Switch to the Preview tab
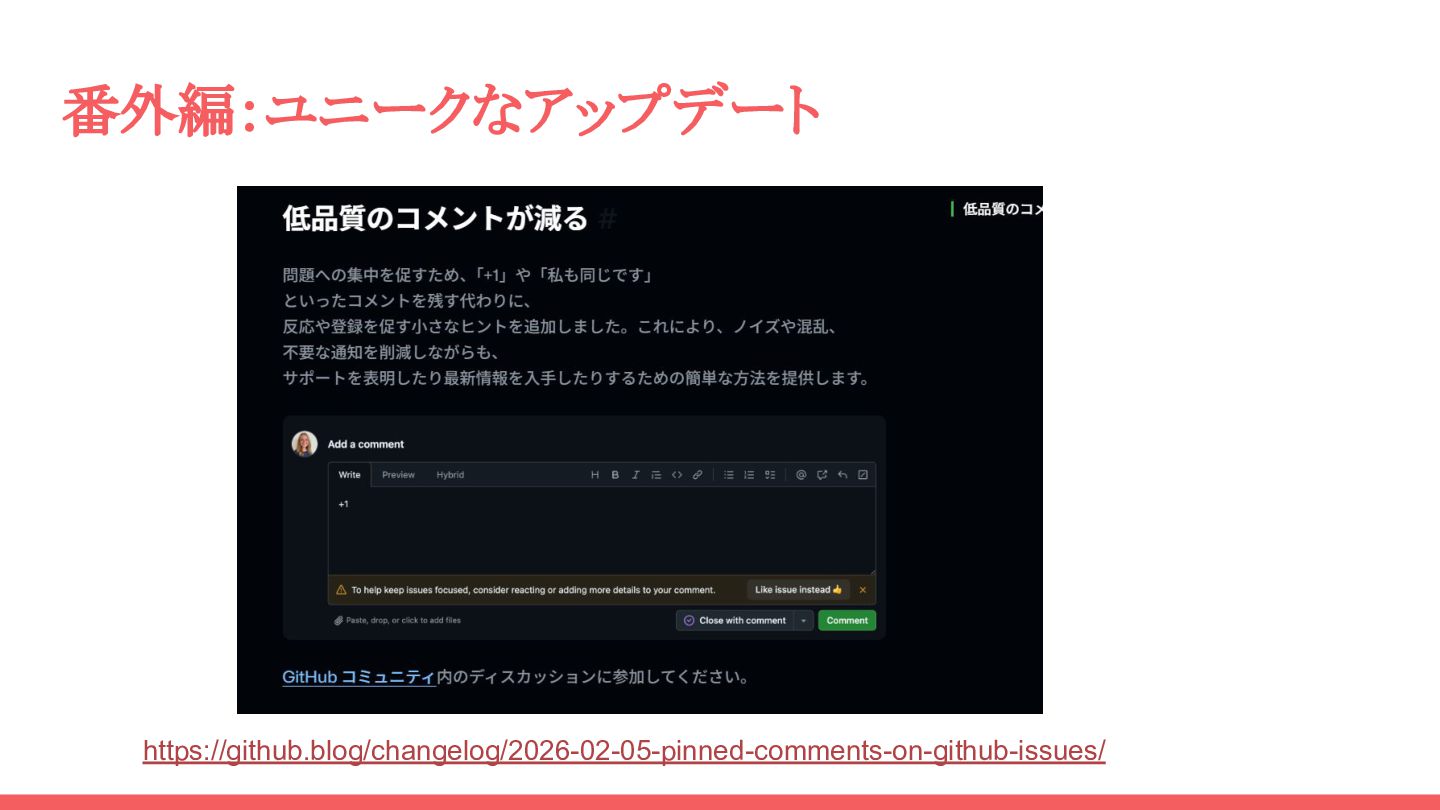Viewport: 1440px width, 810px height. tap(398, 475)
